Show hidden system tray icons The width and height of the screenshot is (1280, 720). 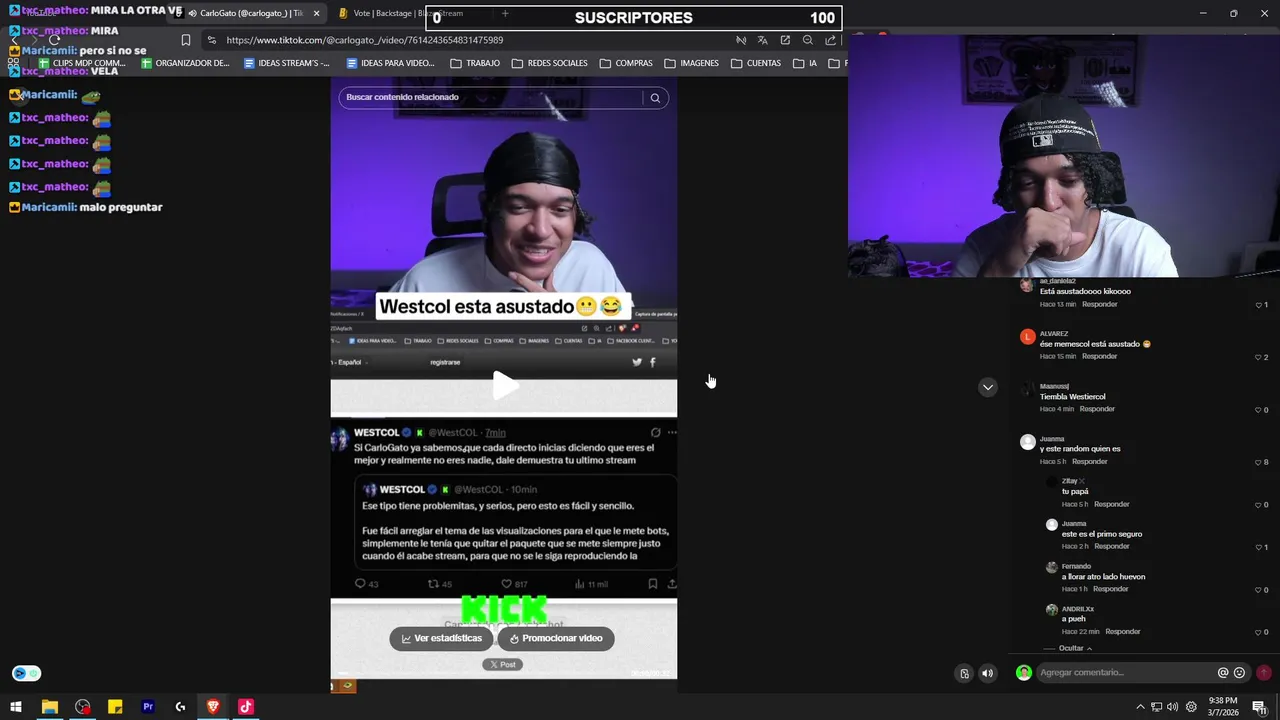(x=1140, y=707)
